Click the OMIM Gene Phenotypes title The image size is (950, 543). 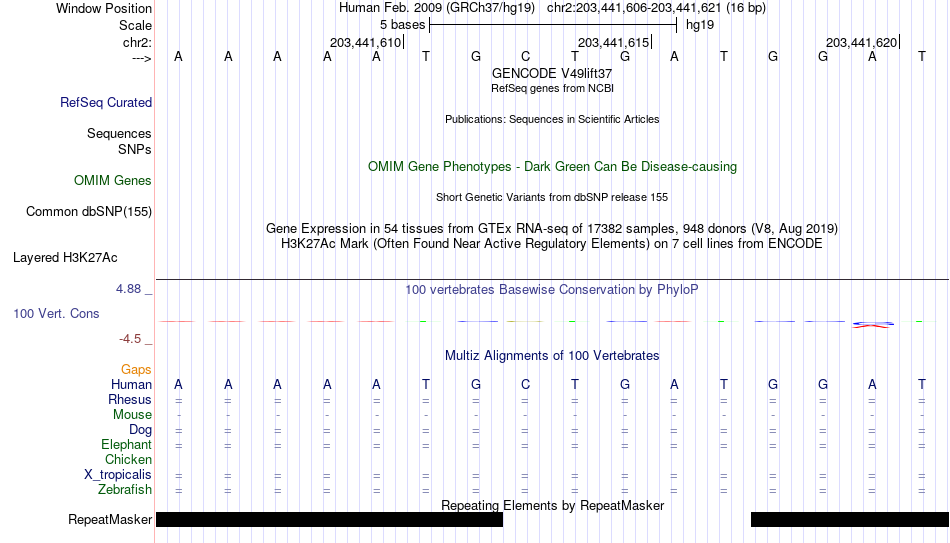[552, 167]
